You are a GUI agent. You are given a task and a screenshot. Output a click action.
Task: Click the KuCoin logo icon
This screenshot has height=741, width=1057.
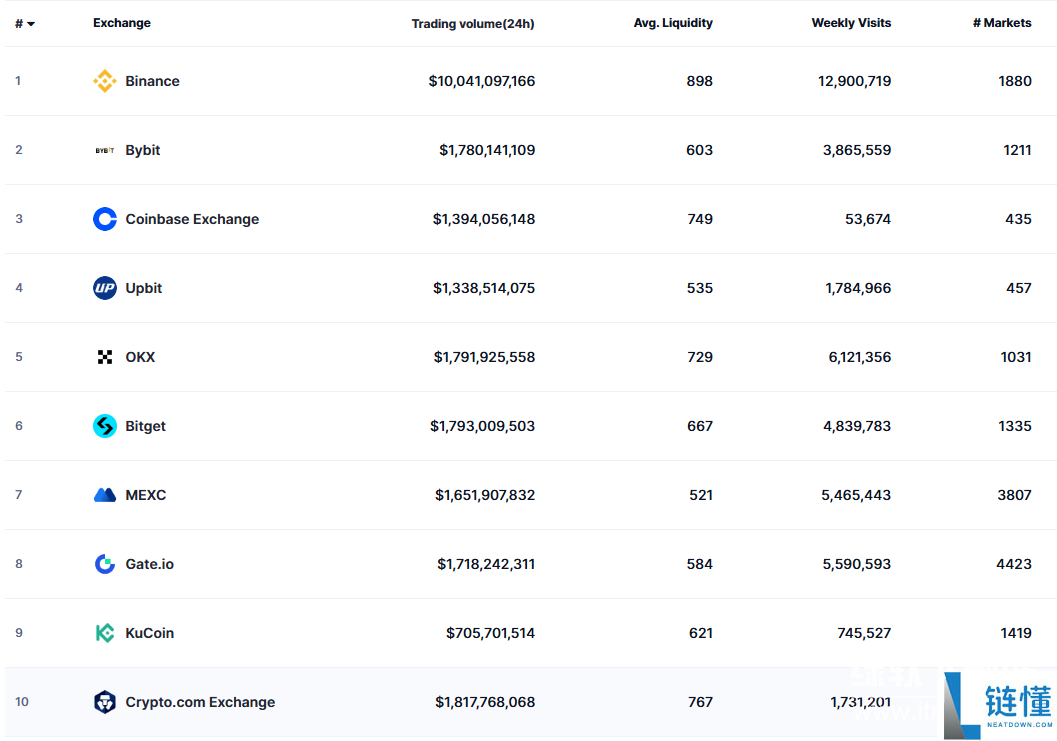pos(104,633)
